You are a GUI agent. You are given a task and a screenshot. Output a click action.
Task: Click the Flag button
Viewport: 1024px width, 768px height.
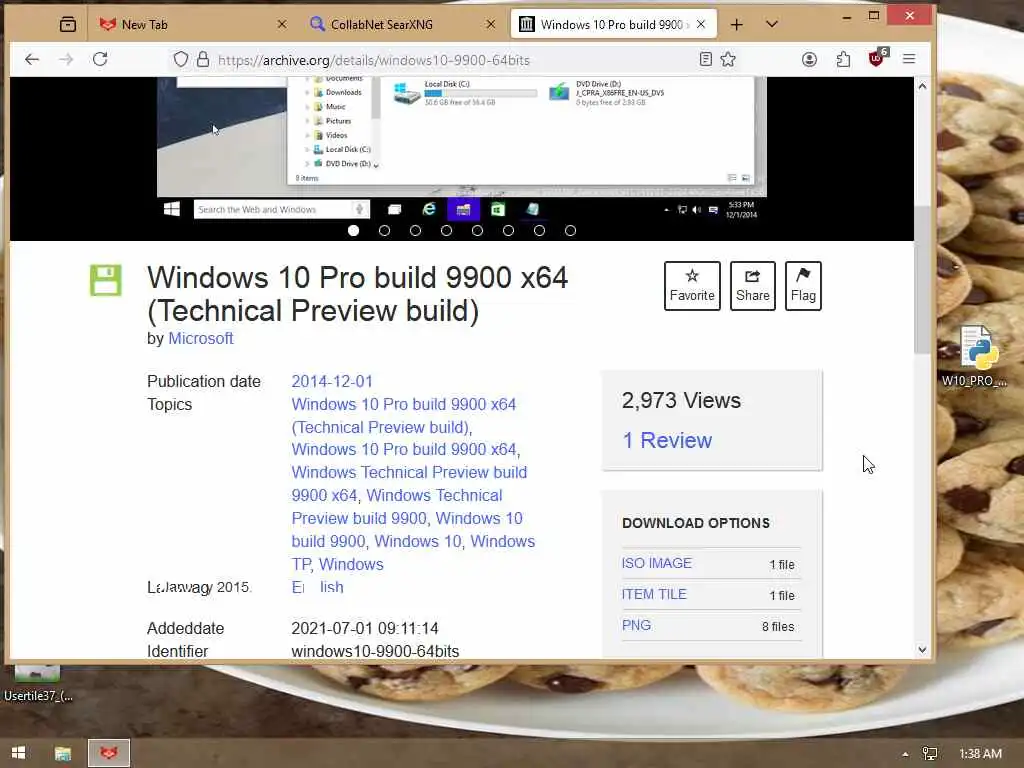[803, 286]
